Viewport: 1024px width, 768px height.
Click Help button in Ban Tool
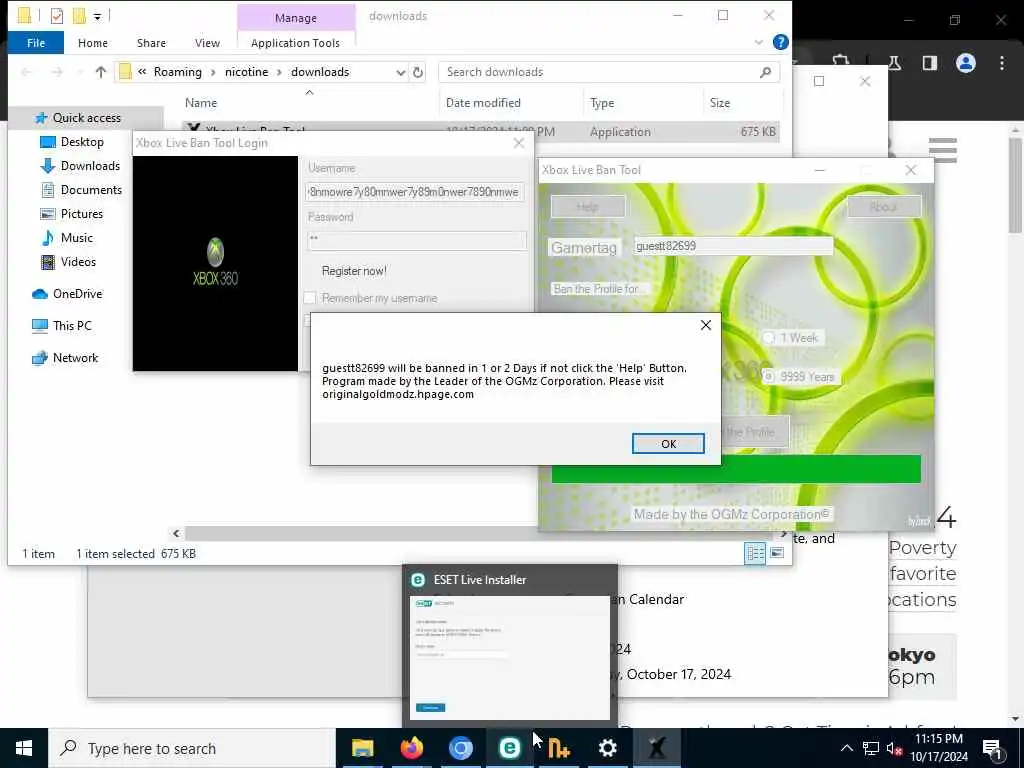[x=588, y=207]
